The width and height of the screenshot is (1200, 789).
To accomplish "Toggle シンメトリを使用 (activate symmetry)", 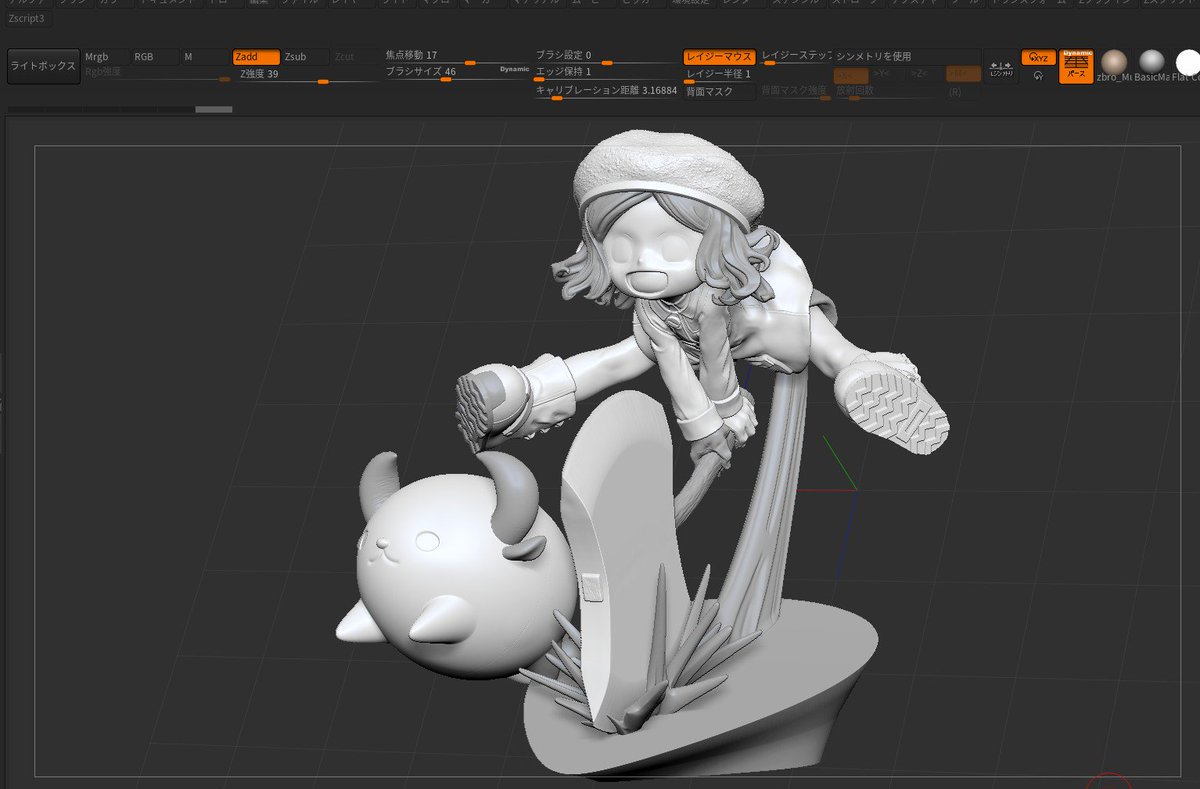I will tap(907, 57).
